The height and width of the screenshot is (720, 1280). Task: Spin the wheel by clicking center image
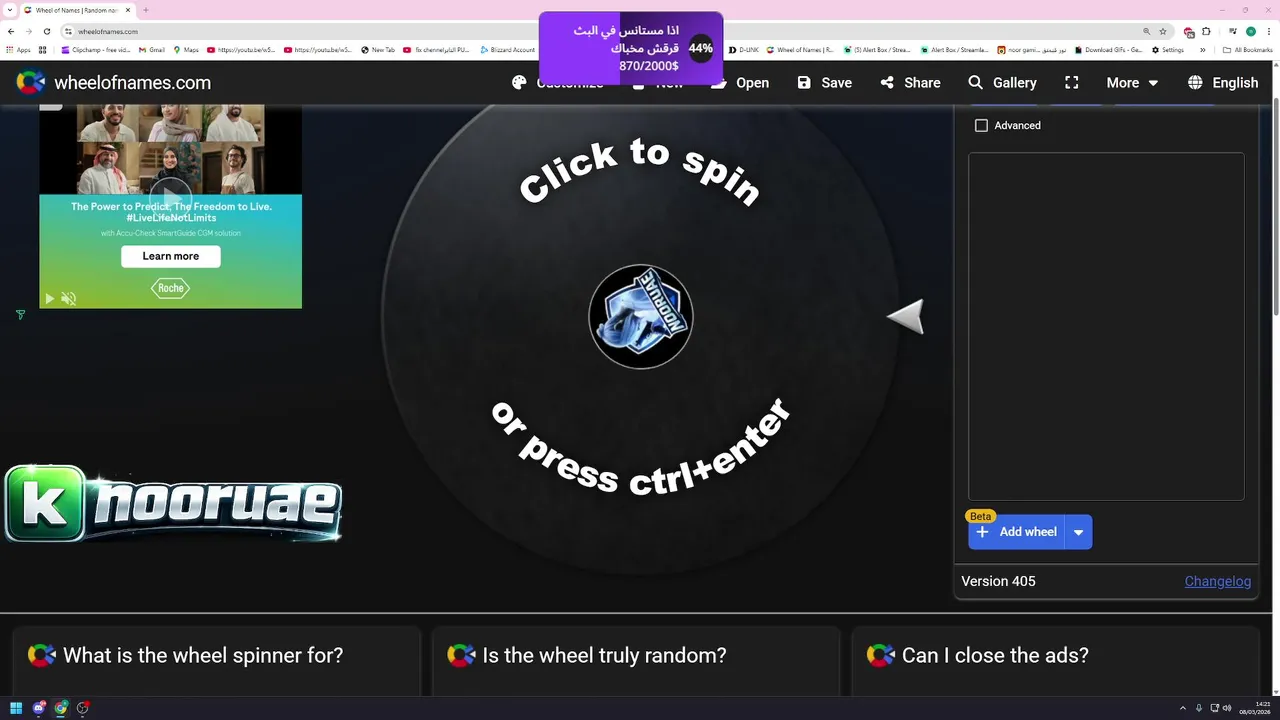[640, 316]
